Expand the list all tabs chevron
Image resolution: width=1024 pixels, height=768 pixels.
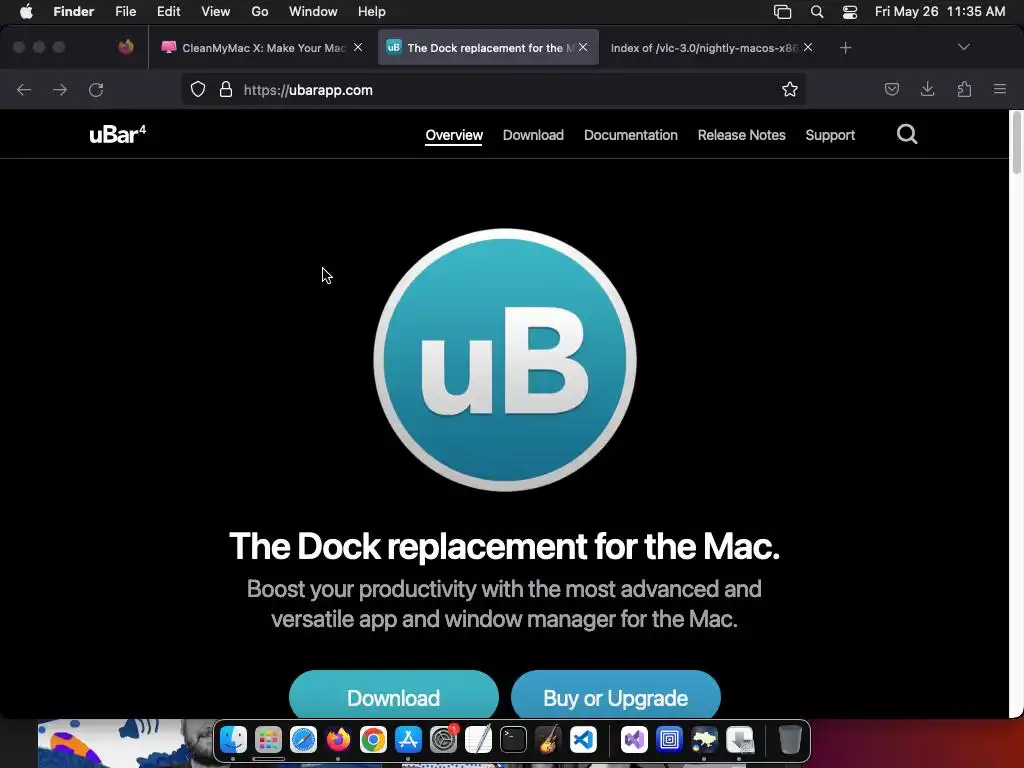pos(963,47)
